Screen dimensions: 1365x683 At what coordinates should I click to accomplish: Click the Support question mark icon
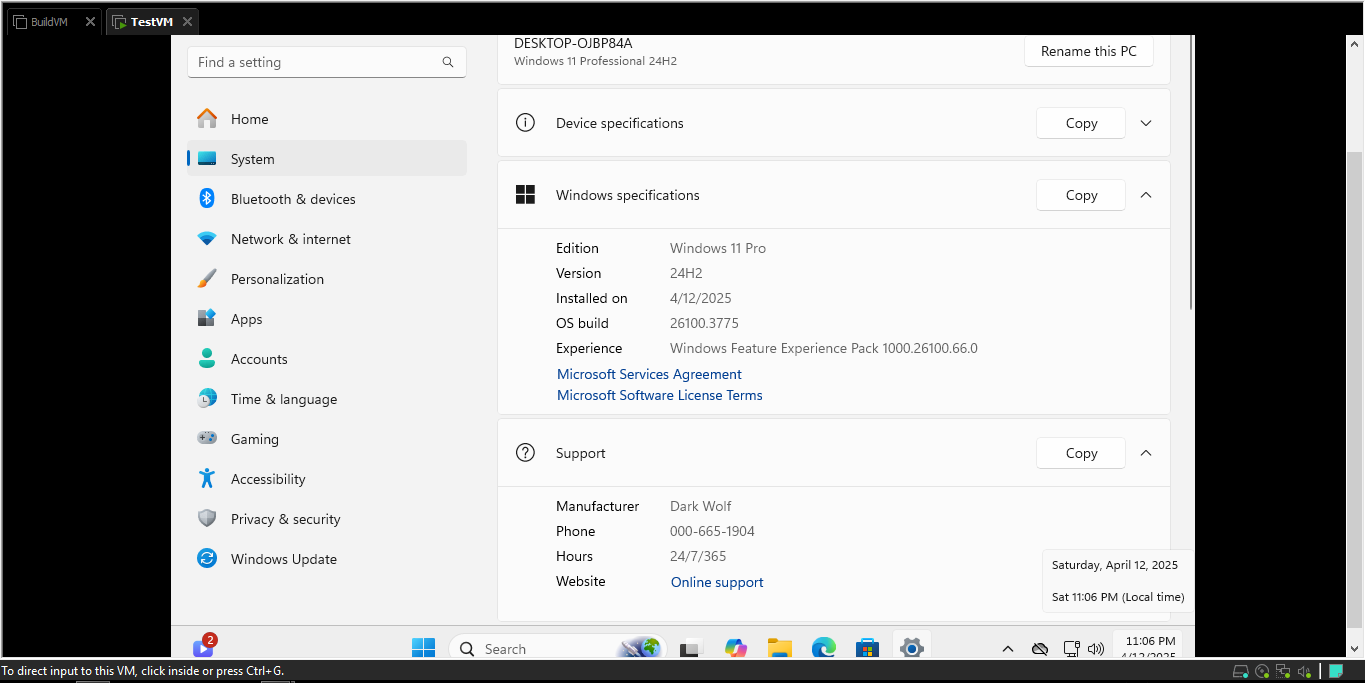pyautogui.click(x=525, y=453)
